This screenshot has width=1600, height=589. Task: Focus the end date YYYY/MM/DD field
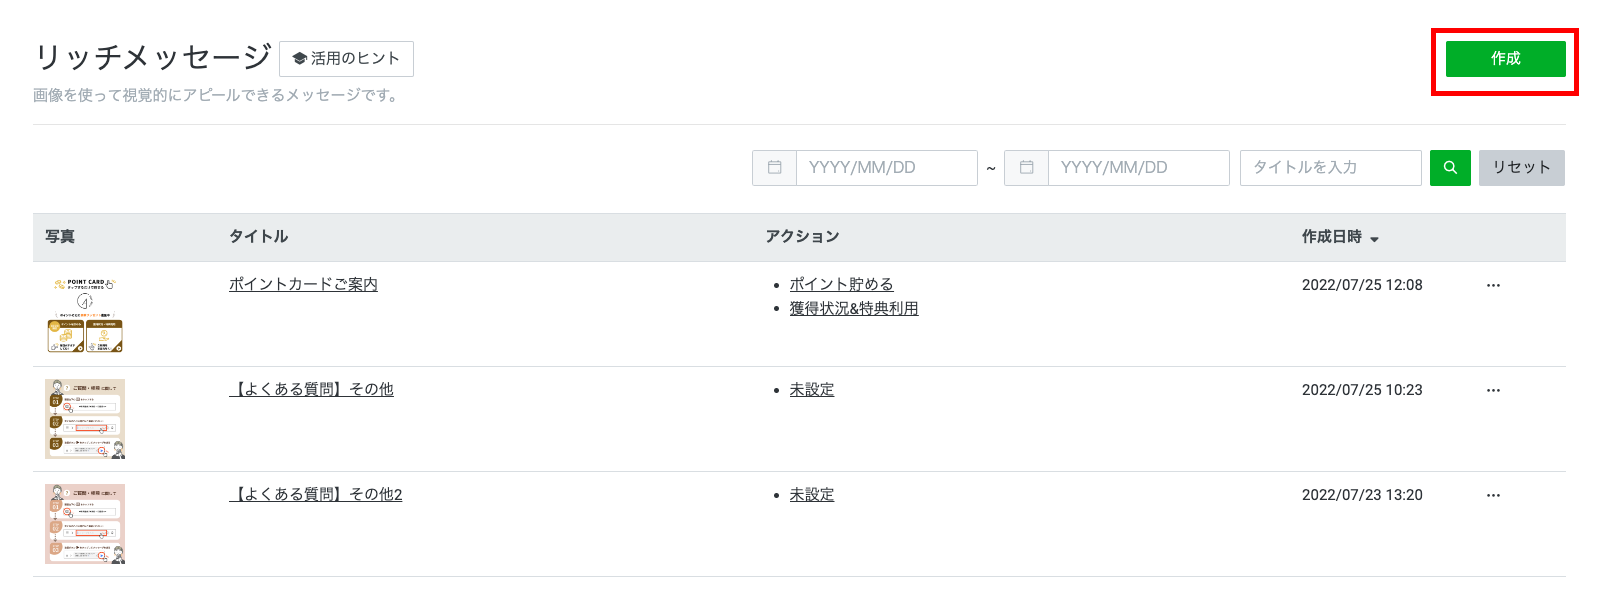coord(1139,168)
